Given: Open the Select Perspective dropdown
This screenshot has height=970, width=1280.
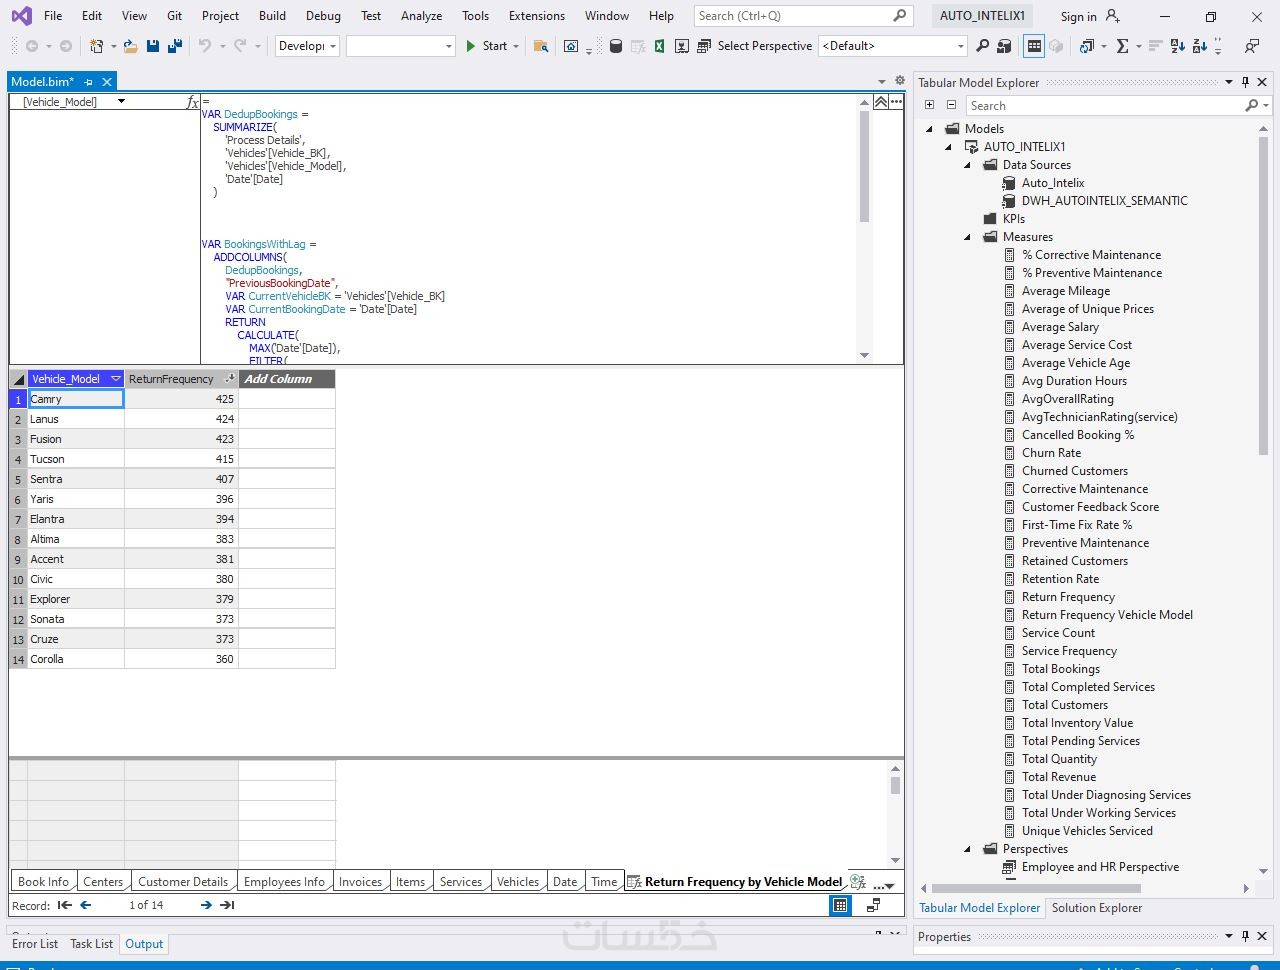Looking at the screenshot, I should pyautogui.click(x=960, y=46).
